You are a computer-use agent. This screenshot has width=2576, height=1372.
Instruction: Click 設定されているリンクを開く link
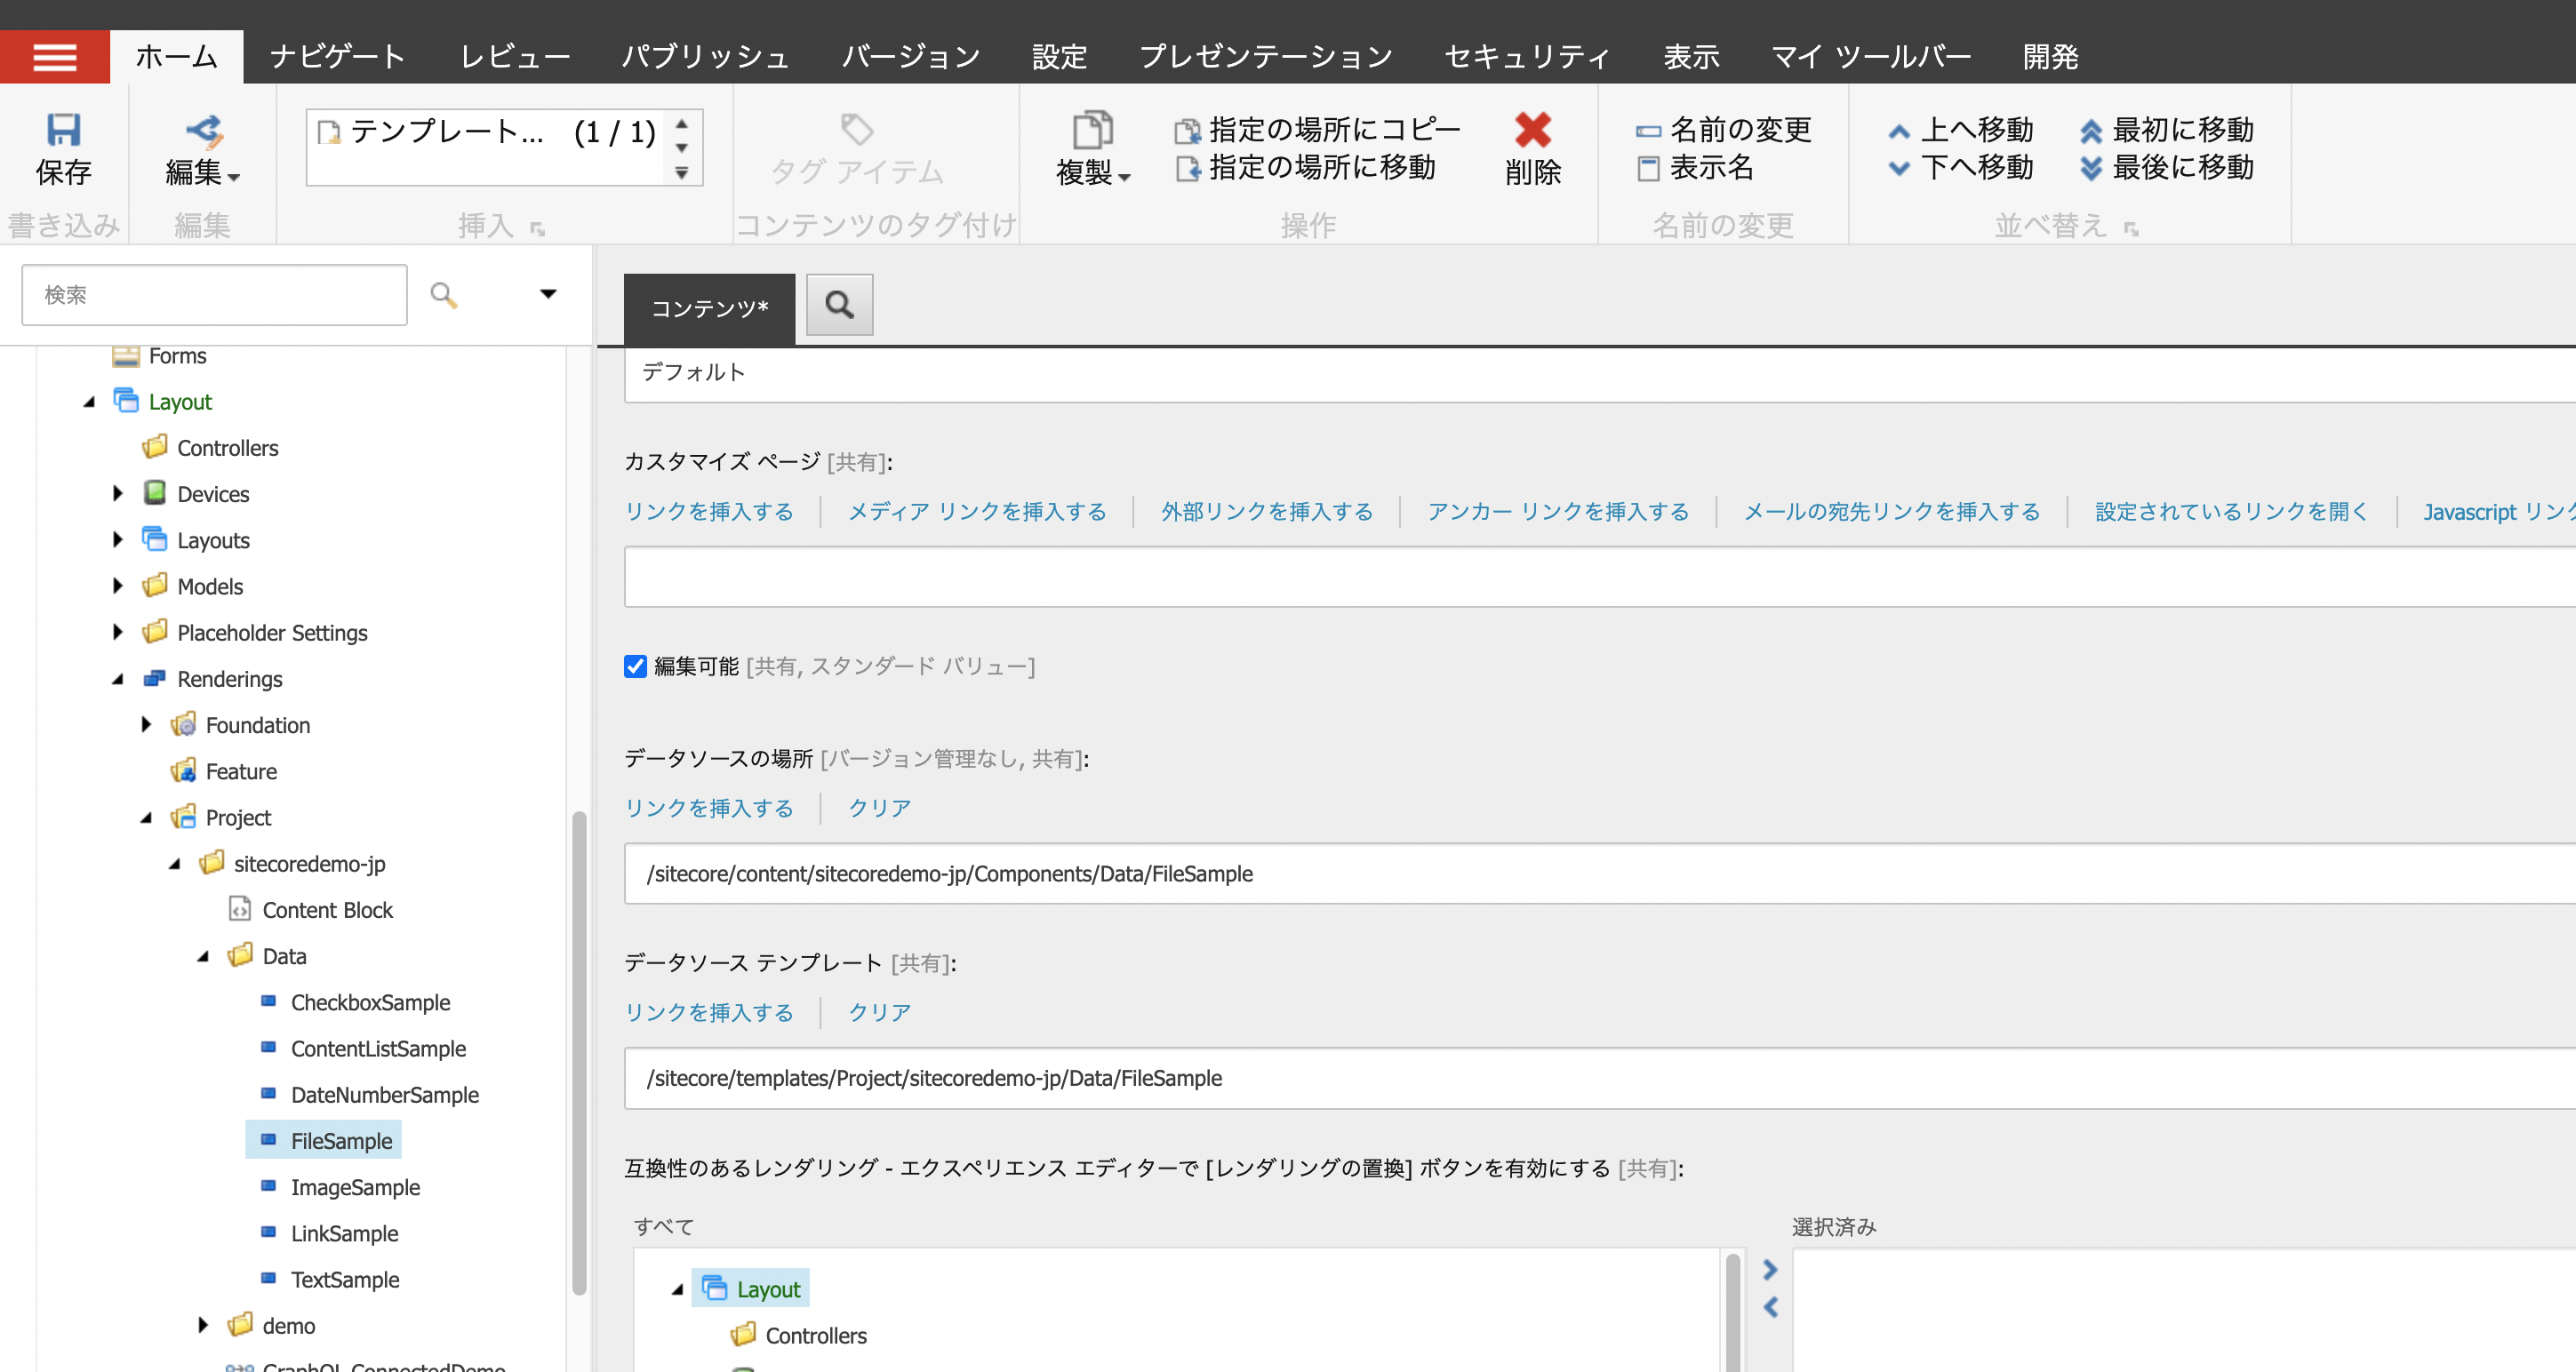pyautogui.click(x=2231, y=512)
